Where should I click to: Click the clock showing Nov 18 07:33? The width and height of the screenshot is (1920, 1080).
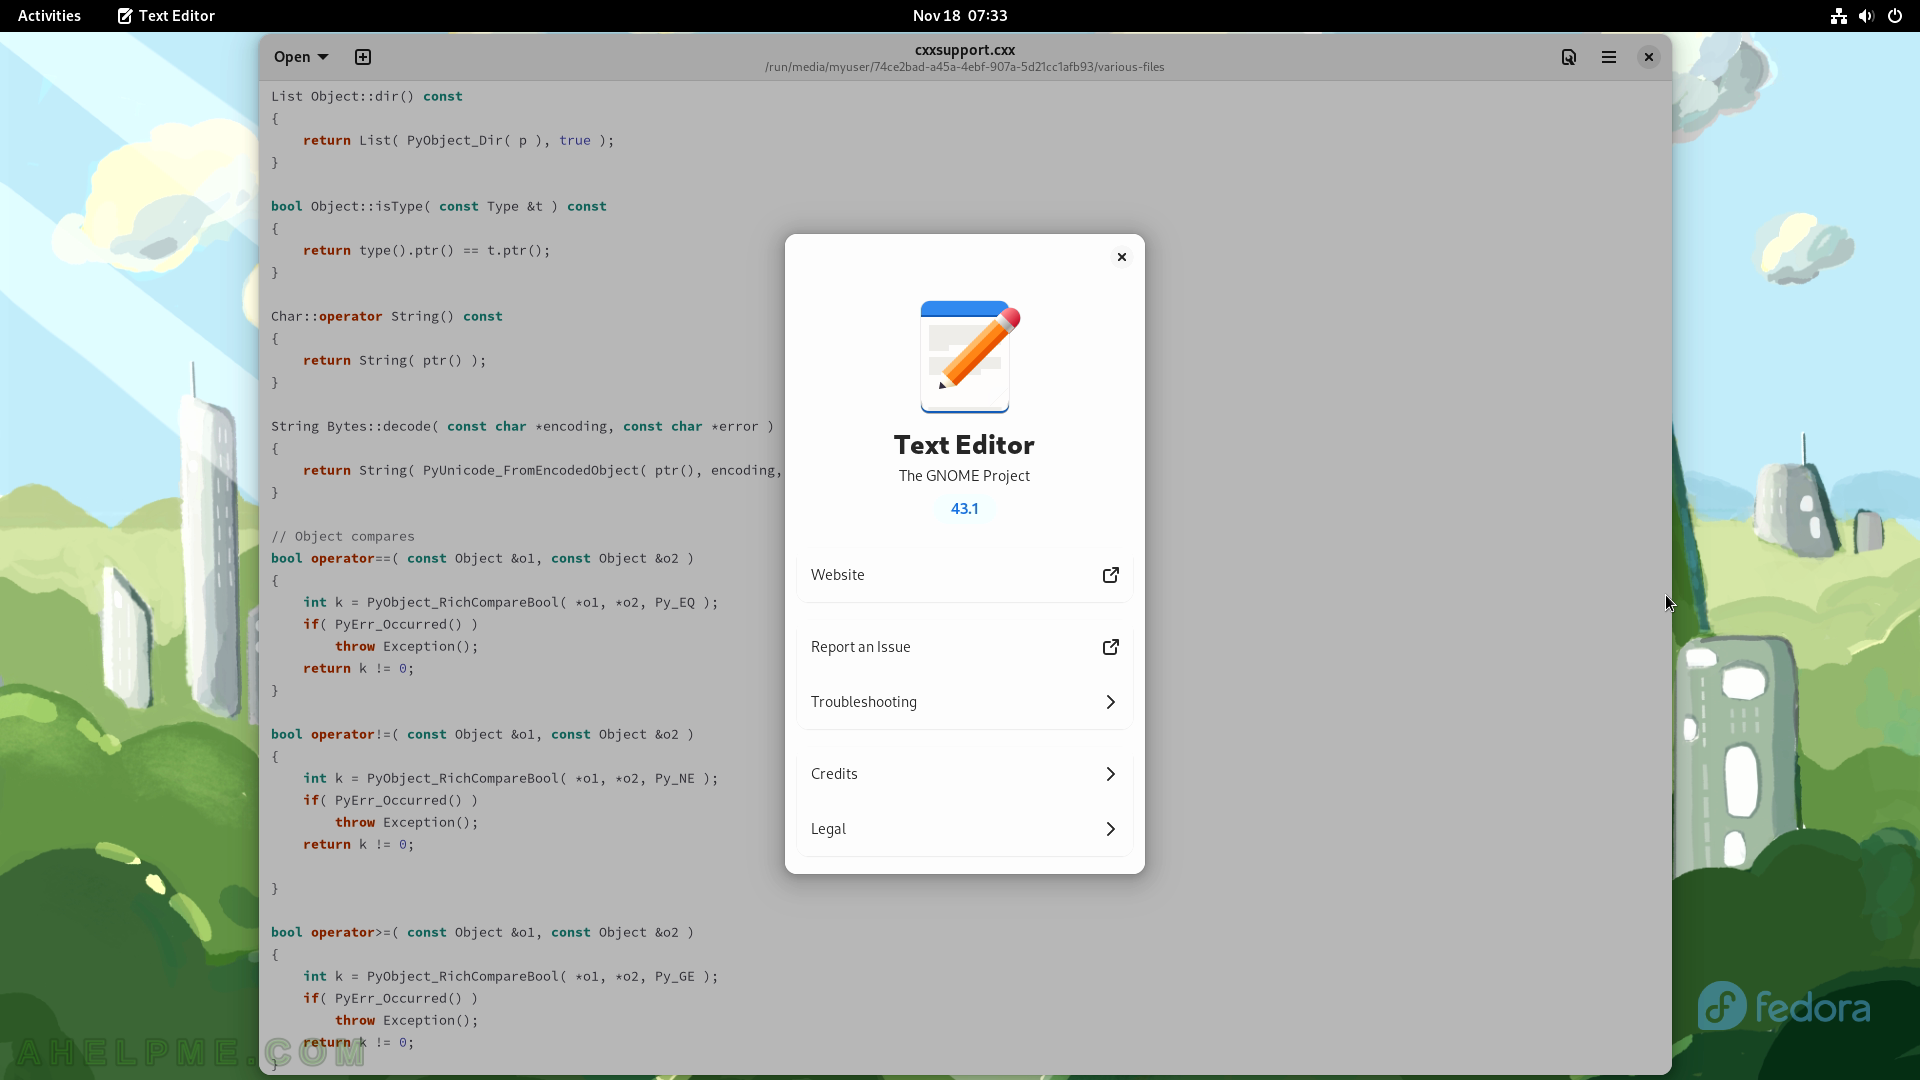(960, 15)
